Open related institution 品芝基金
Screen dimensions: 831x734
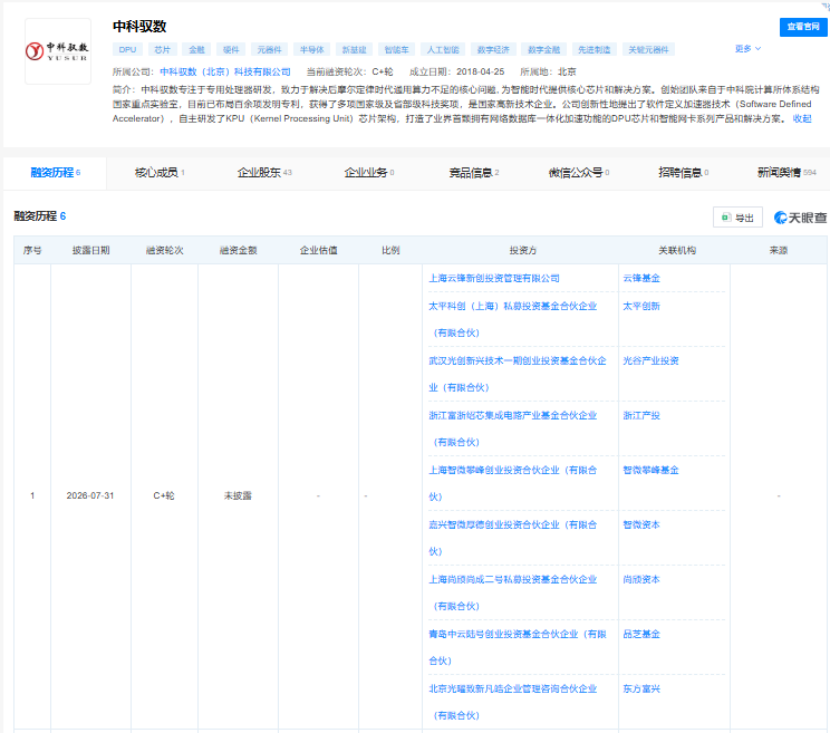(x=641, y=634)
